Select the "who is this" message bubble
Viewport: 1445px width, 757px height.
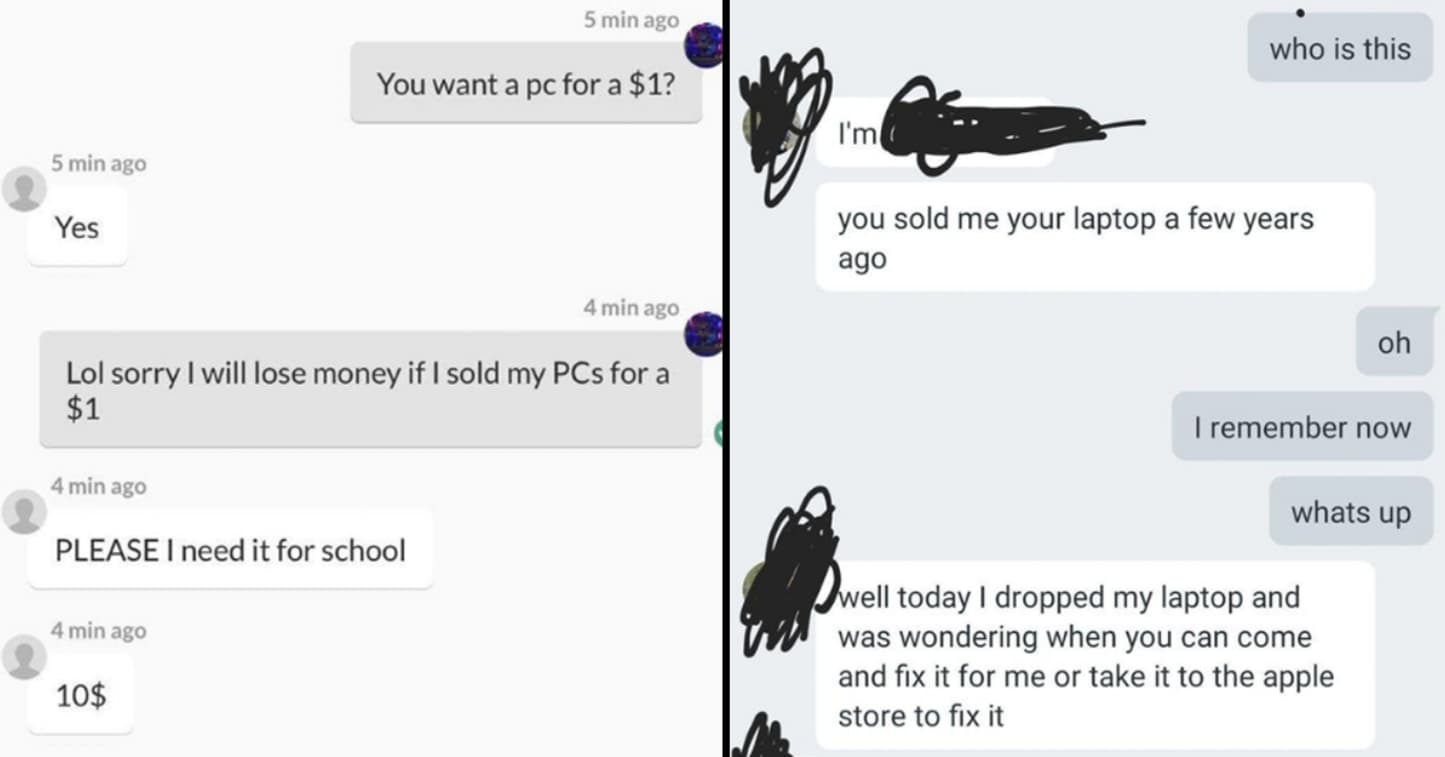point(1340,48)
